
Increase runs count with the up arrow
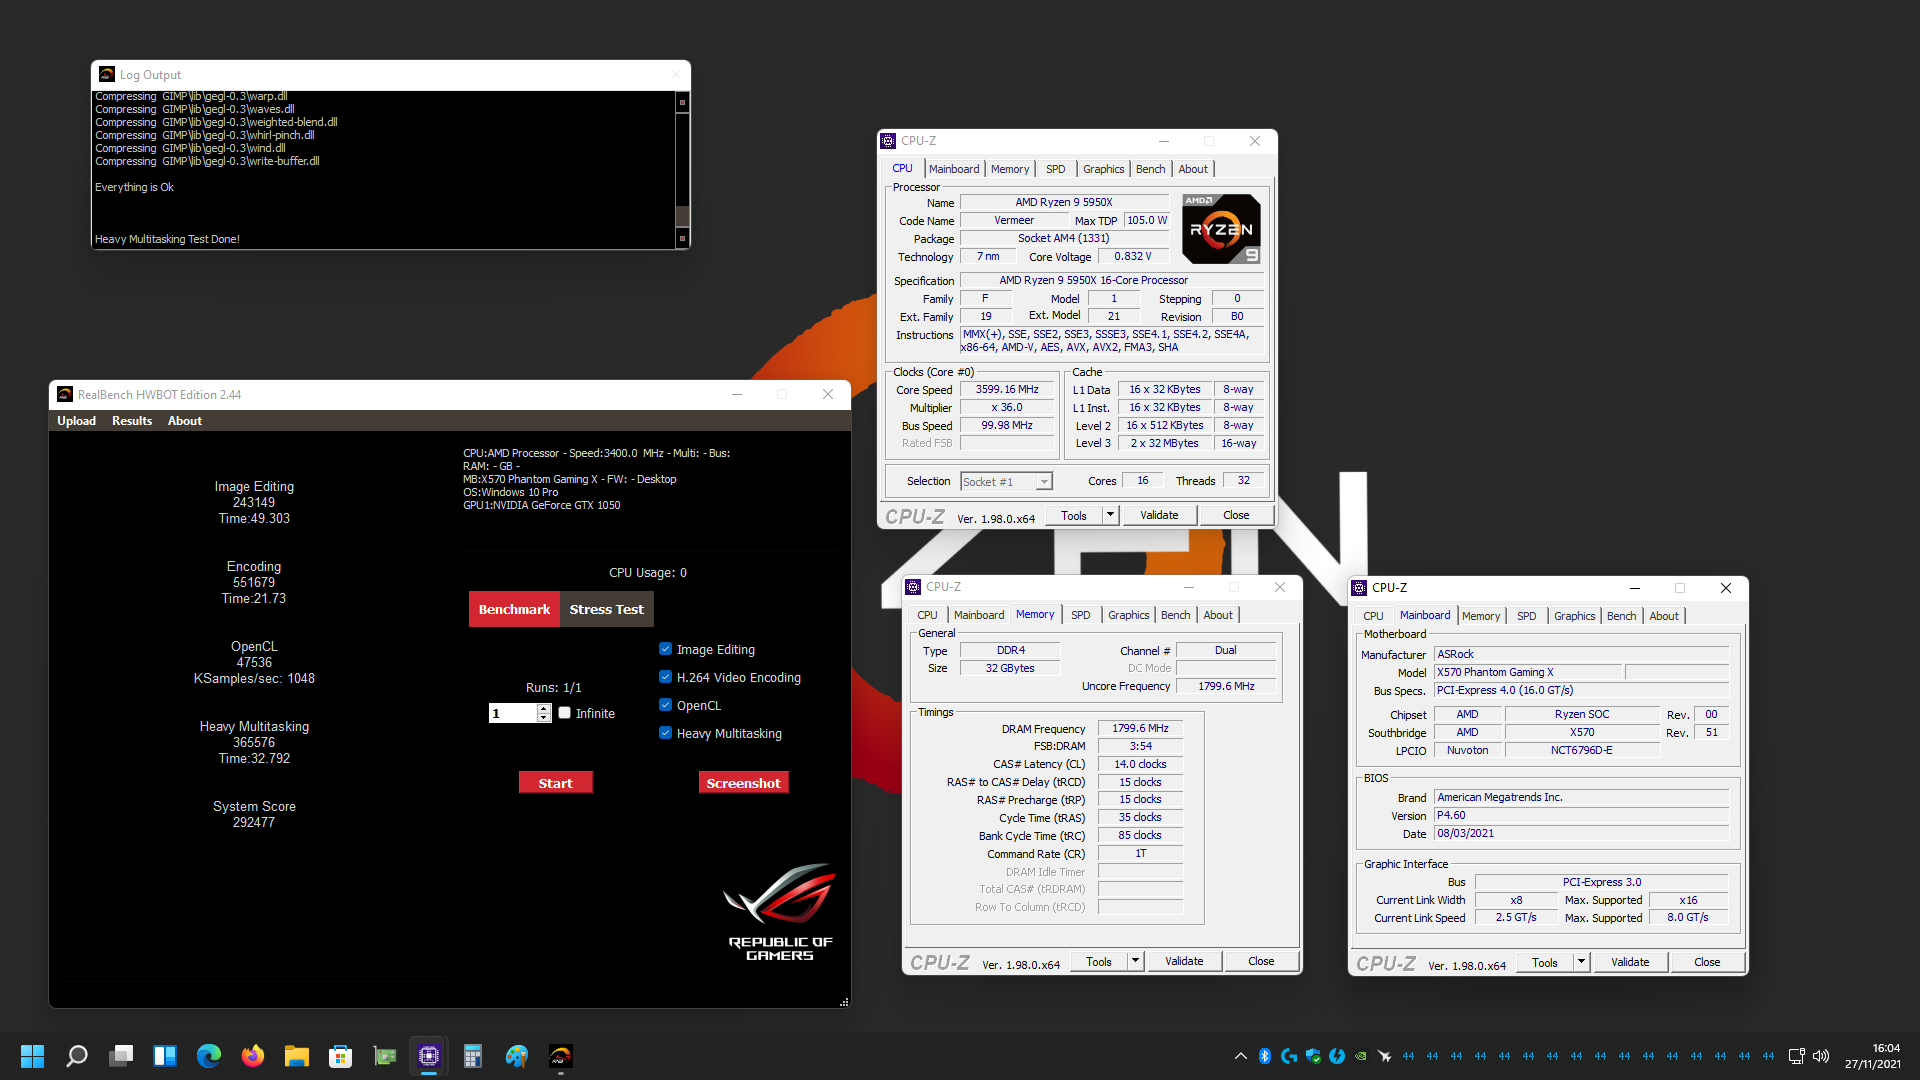(x=544, y=708)
